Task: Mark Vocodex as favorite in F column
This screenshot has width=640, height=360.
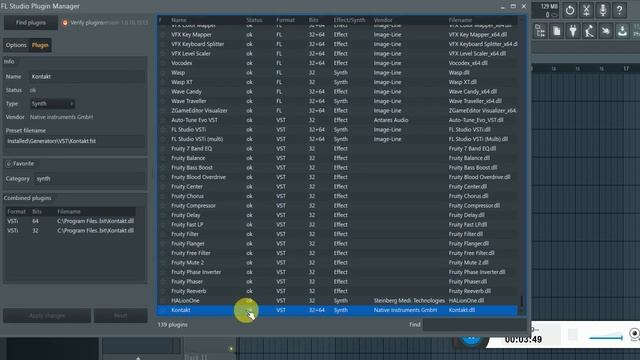Action: tap(163, 63)
